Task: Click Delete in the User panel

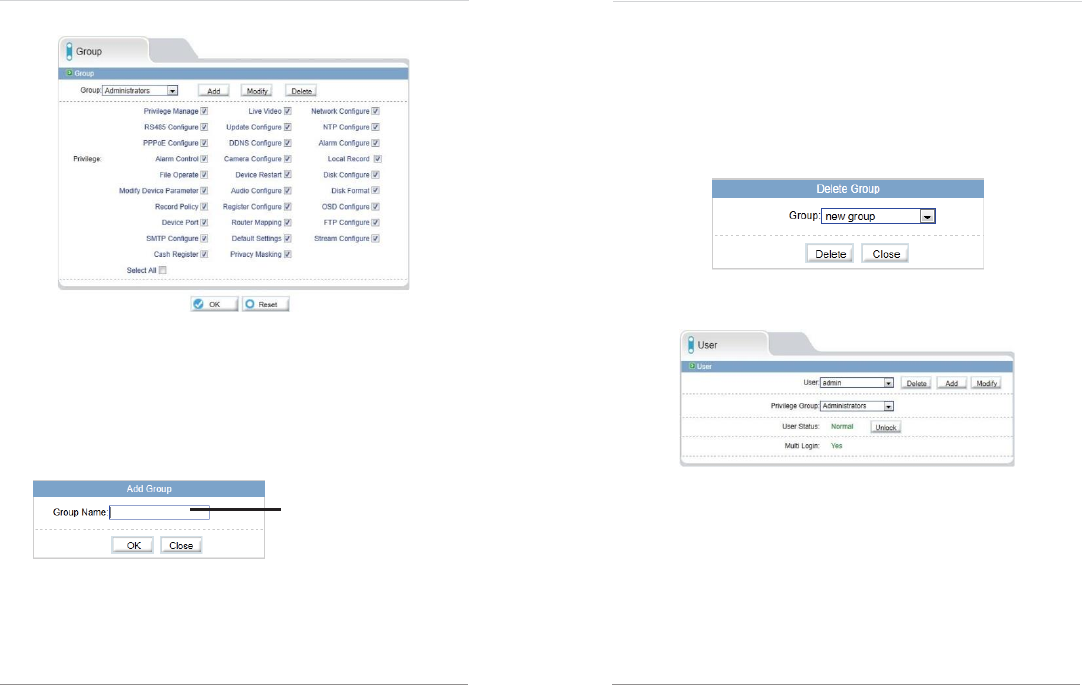Action: (x=916, y=384)
